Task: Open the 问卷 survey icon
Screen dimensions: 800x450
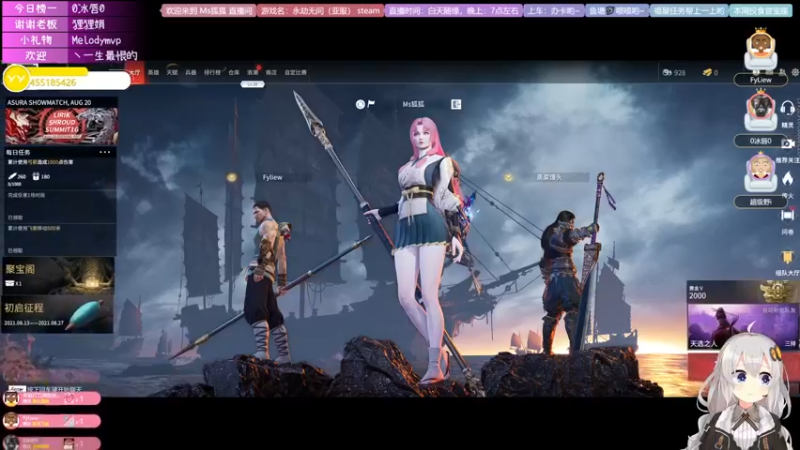Action: point(787,216)
